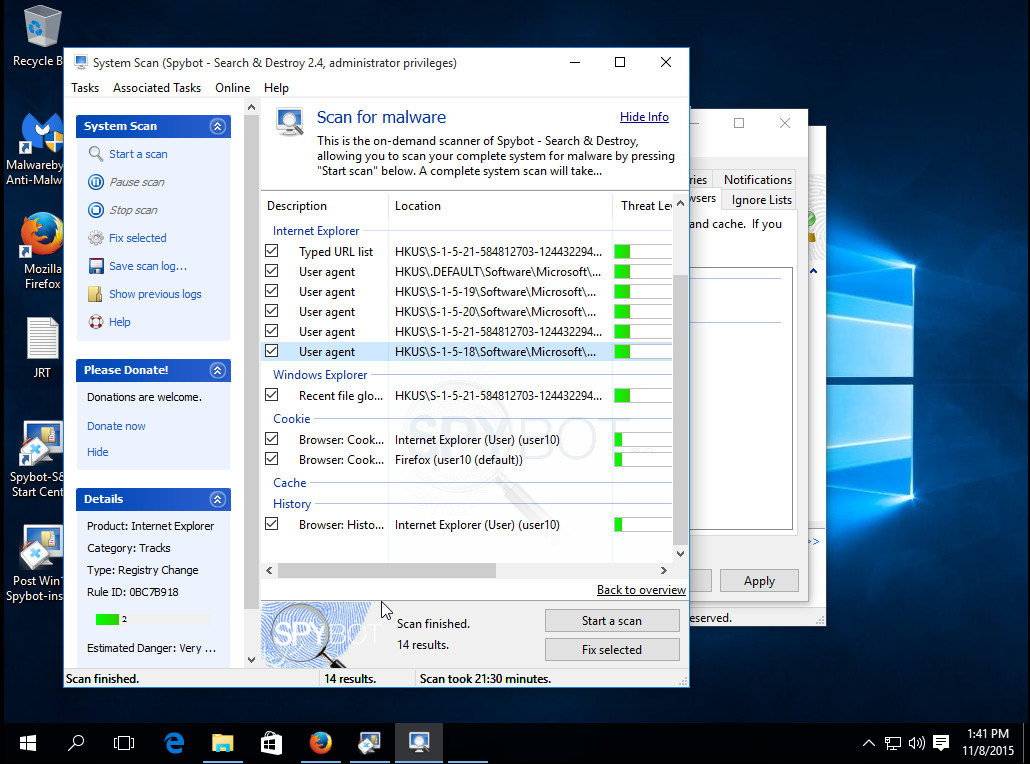Viewport: 1030px width, 764px height.
Task: Click the Hide Info link
Action: point(644,117)
